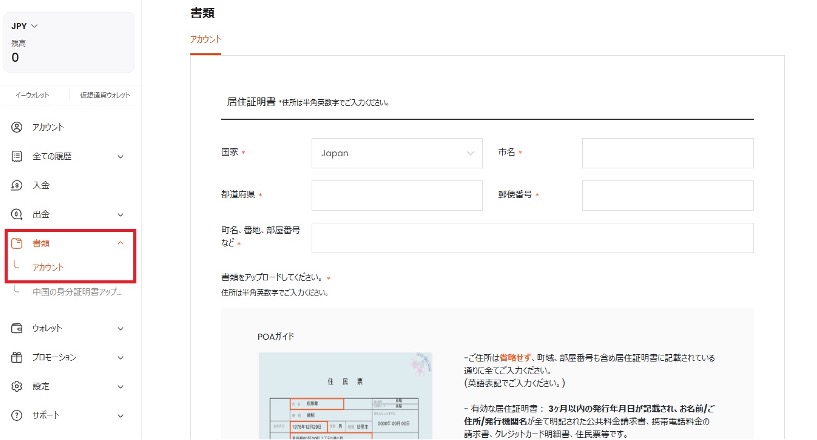Switch to the 仮想通貨ウォレット tab
Image resolution: width=817 pixels, height=440 pixels.
105,95
